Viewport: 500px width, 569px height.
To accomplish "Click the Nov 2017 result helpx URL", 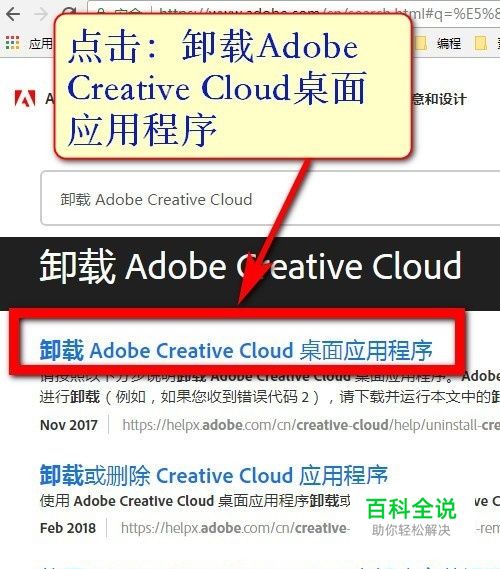I will click(x=311, y=425).
